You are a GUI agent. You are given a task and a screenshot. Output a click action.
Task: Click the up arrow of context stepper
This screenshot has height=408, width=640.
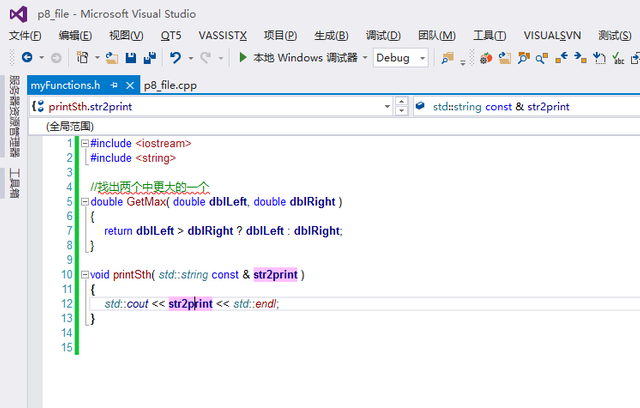[x=402, y=102]
